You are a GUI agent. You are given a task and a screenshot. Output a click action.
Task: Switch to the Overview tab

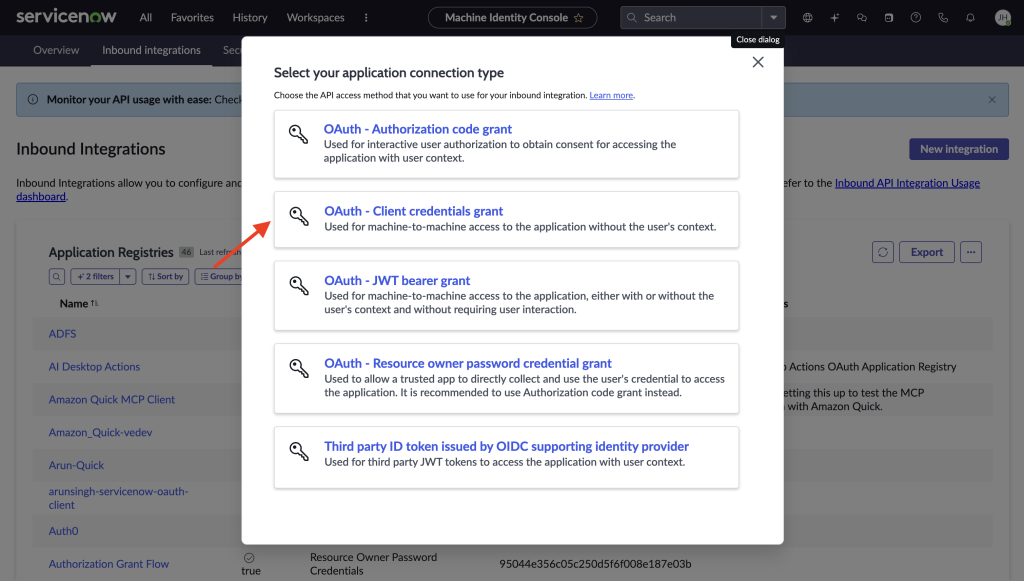tap(56, 50)
